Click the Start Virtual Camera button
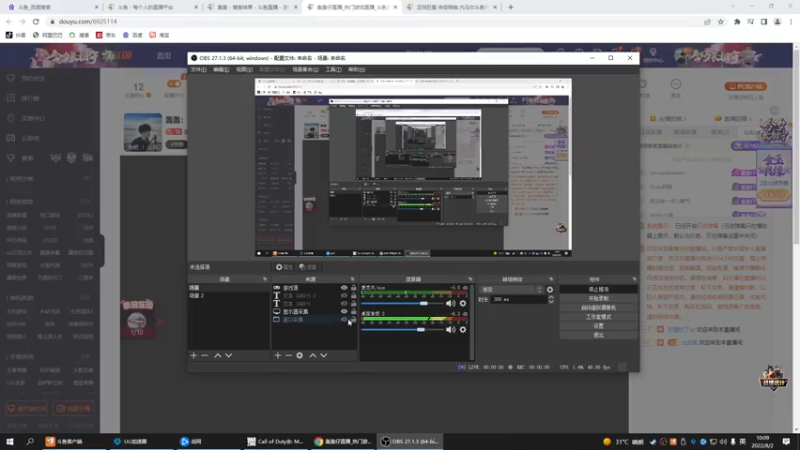Image resolution: width=800 pixels, height=450 pixels. click(x=598, y=308)
